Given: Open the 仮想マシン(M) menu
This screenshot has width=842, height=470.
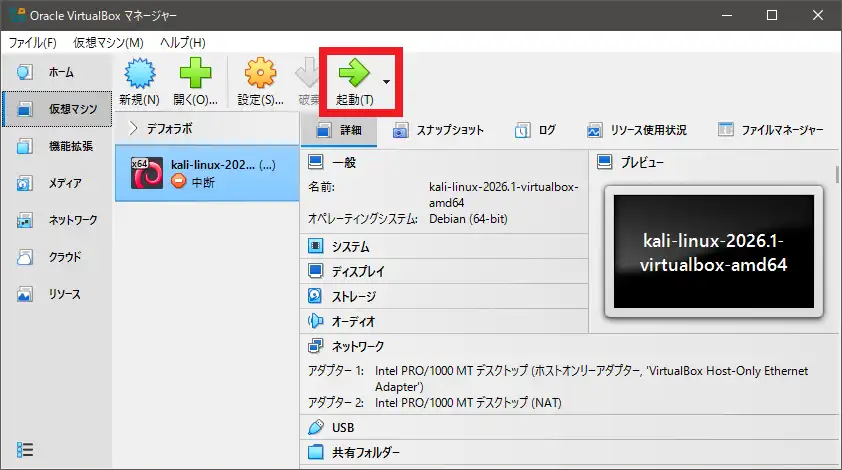Looking at the screenshot, I should (x=108, y=42).
